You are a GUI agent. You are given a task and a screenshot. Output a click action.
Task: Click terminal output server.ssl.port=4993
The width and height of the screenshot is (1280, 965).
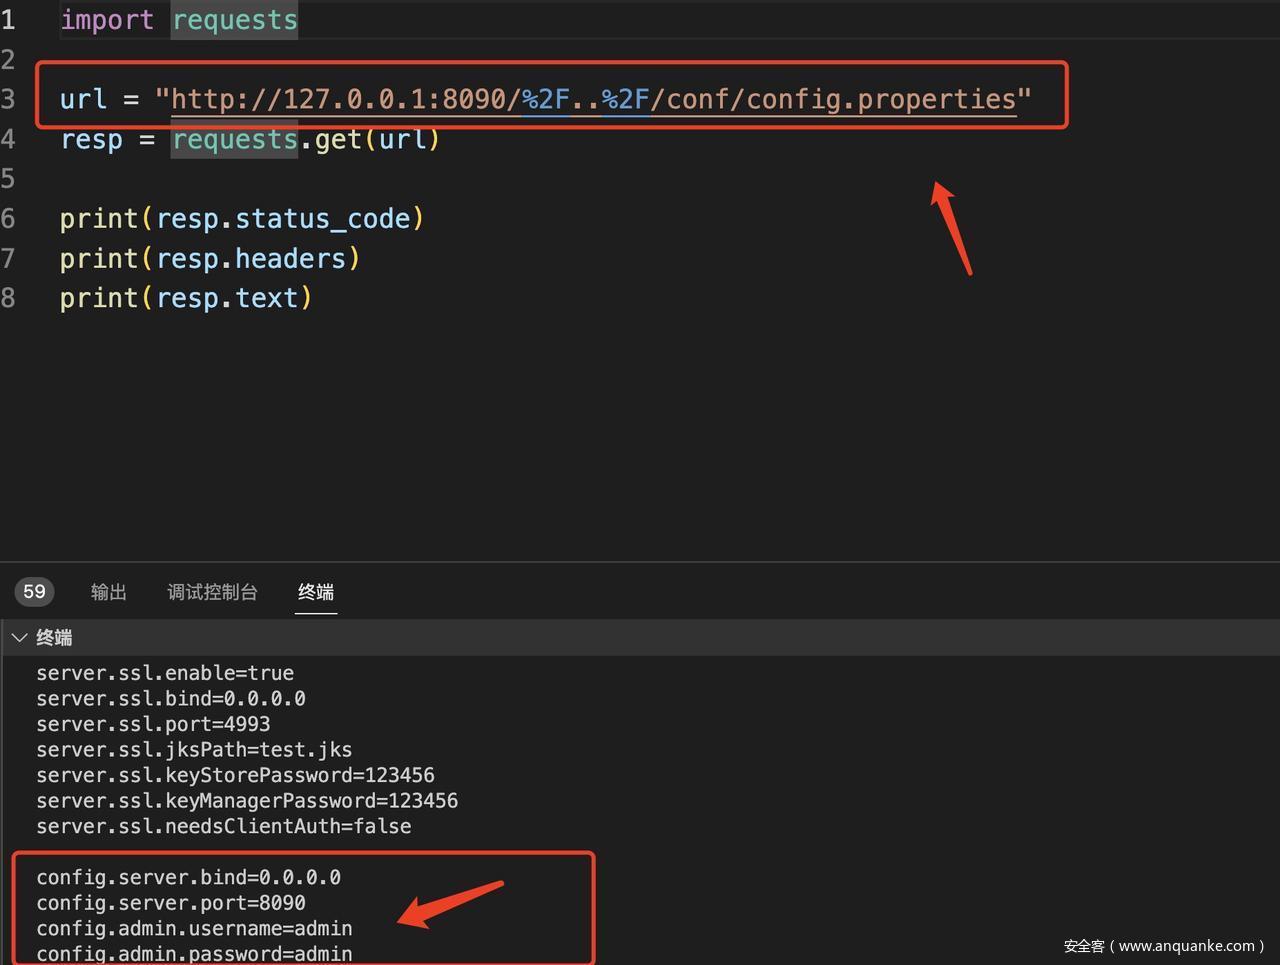click(153, 724)
